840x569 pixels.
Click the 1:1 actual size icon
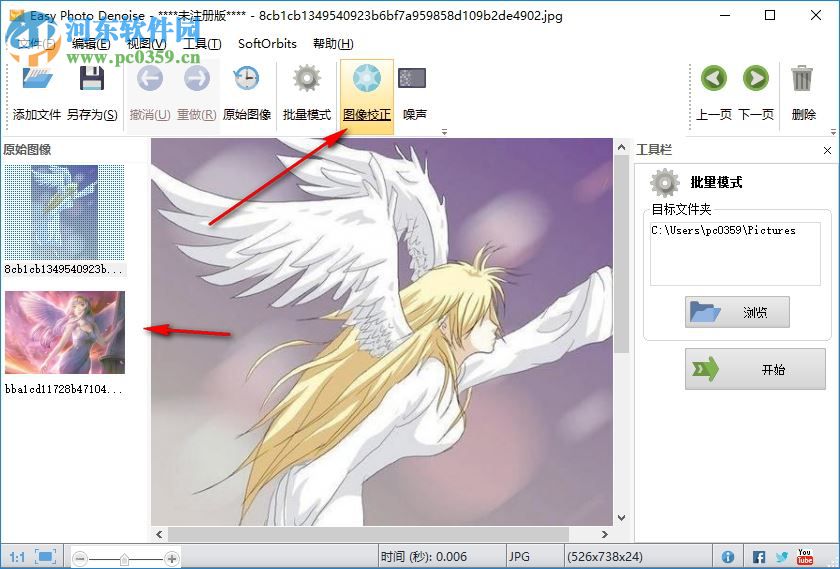17,557
